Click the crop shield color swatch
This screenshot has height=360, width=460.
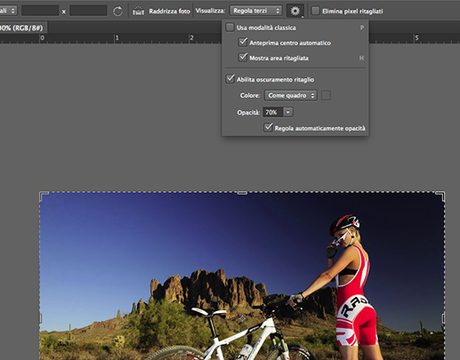pyautogui.click(x=326, y=95)
